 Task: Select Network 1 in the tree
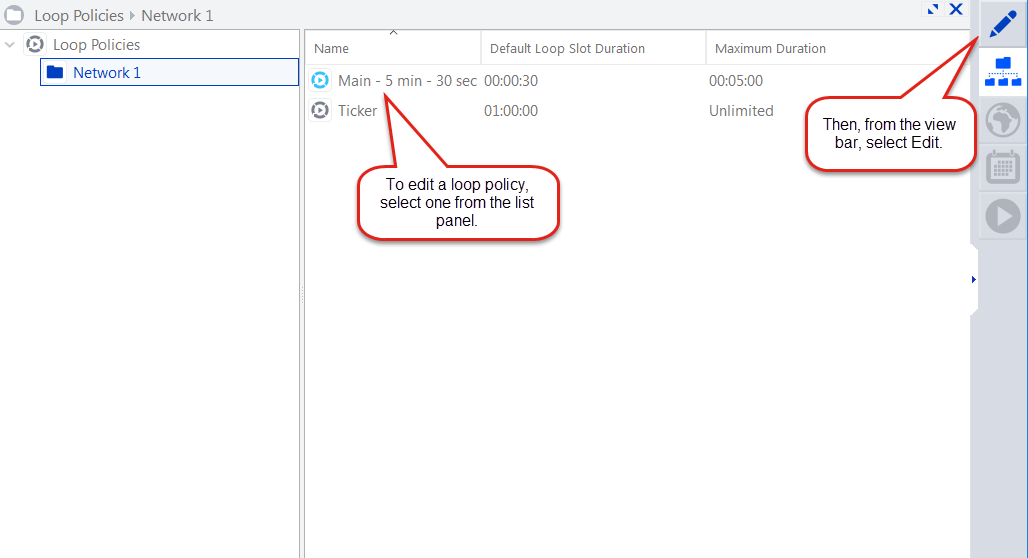[107, 73]
